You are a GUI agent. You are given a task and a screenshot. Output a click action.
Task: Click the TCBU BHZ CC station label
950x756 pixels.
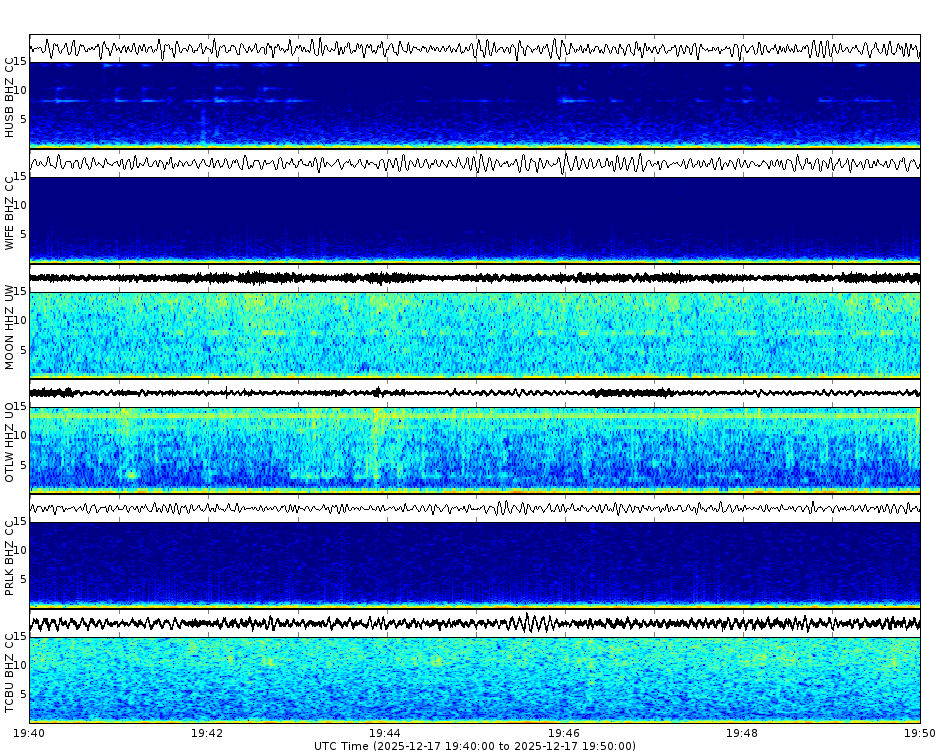click(10, 672)
